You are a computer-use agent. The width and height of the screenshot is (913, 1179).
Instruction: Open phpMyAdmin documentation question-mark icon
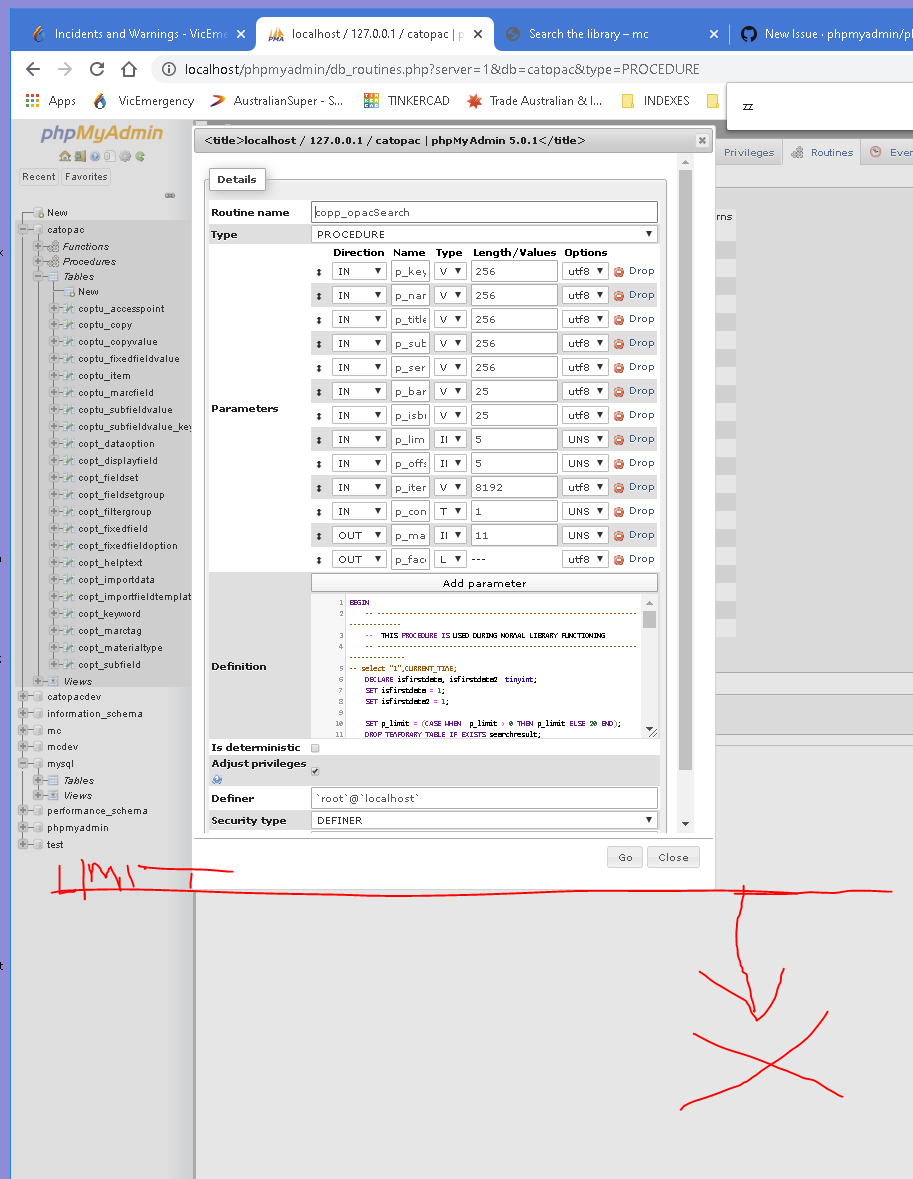(x=95, y=156)
